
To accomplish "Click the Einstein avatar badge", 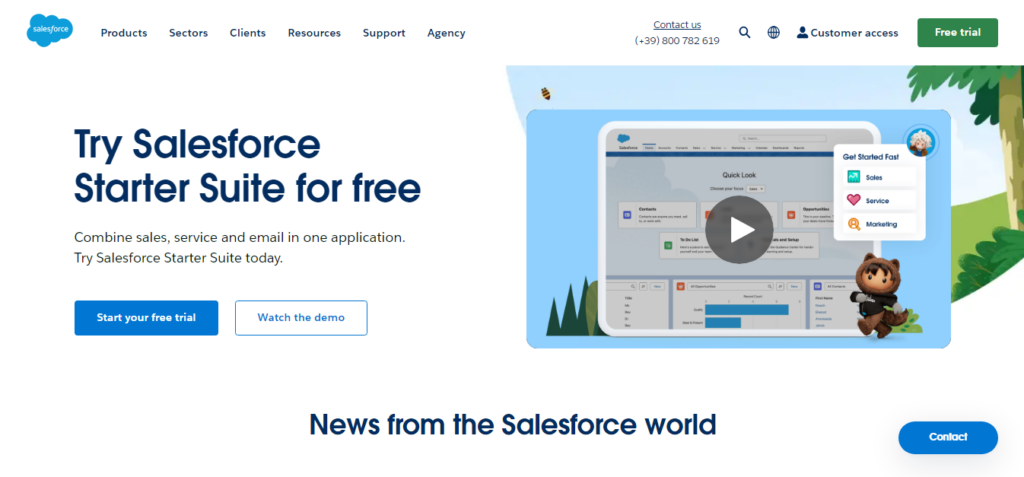I will (x=921, y=142).
